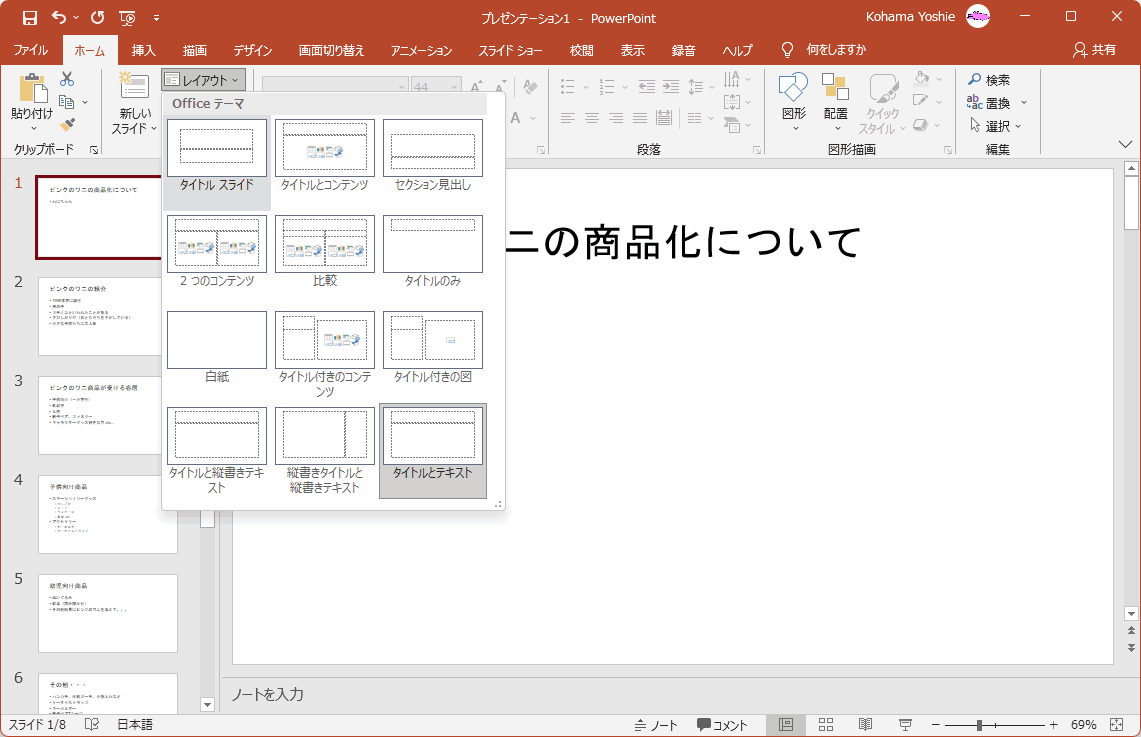Screen dimensions: 1141x737
Task: Toggle the コメント comments pane
Action: (722, 725)
